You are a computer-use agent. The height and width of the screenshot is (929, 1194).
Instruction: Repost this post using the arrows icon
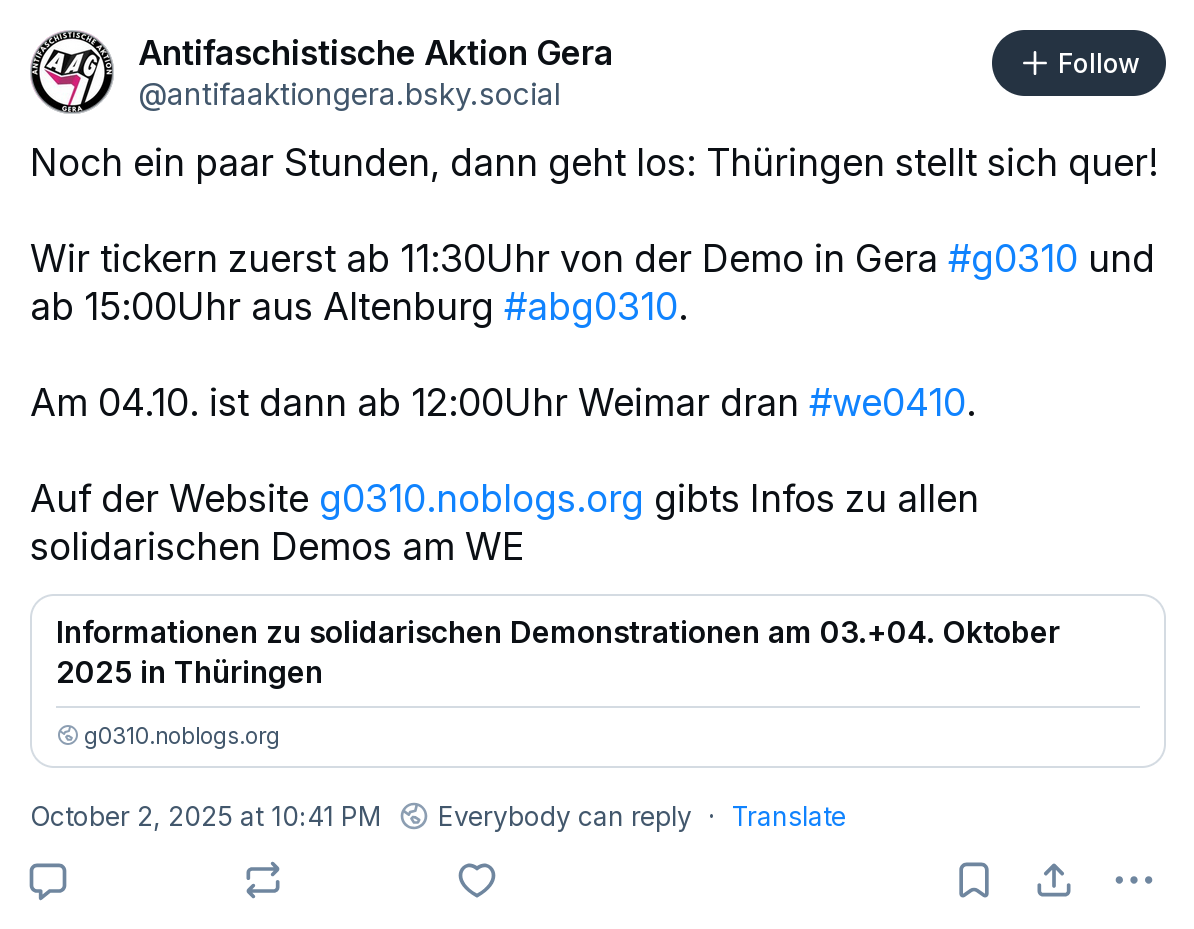[x=263, y=881]
